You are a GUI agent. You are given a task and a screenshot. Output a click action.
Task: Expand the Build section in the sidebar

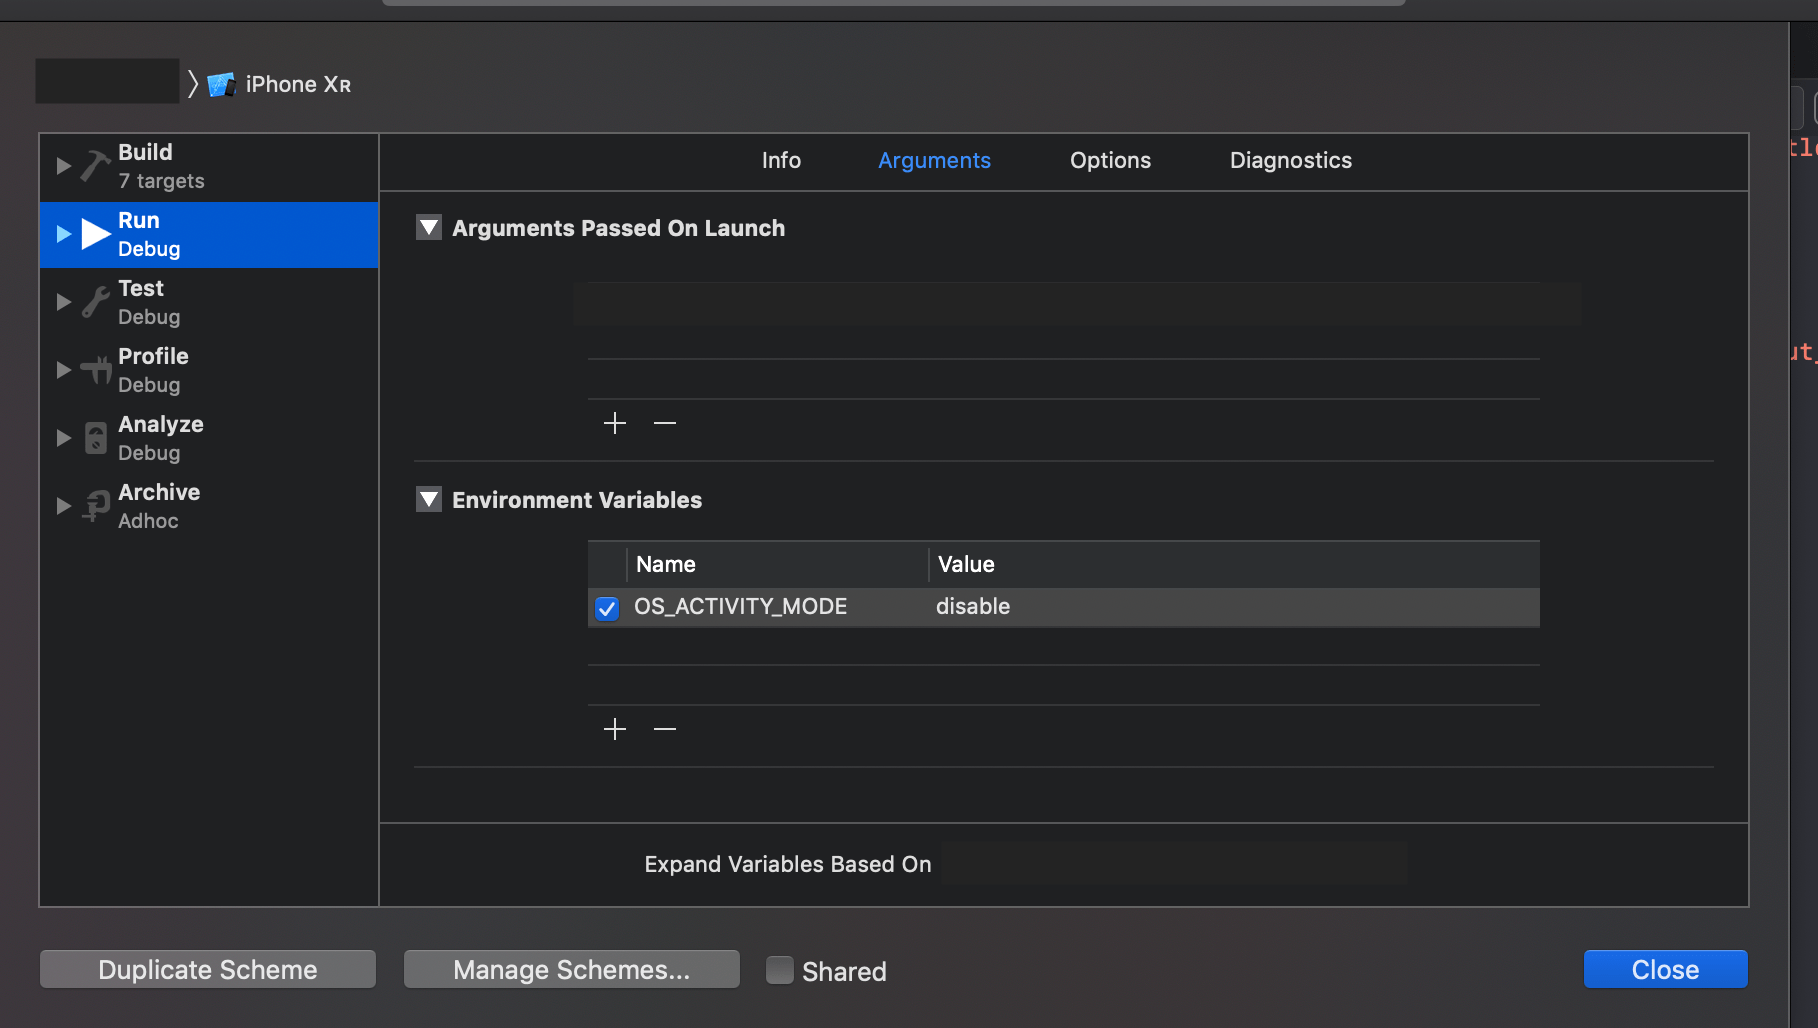pos(63,165)
